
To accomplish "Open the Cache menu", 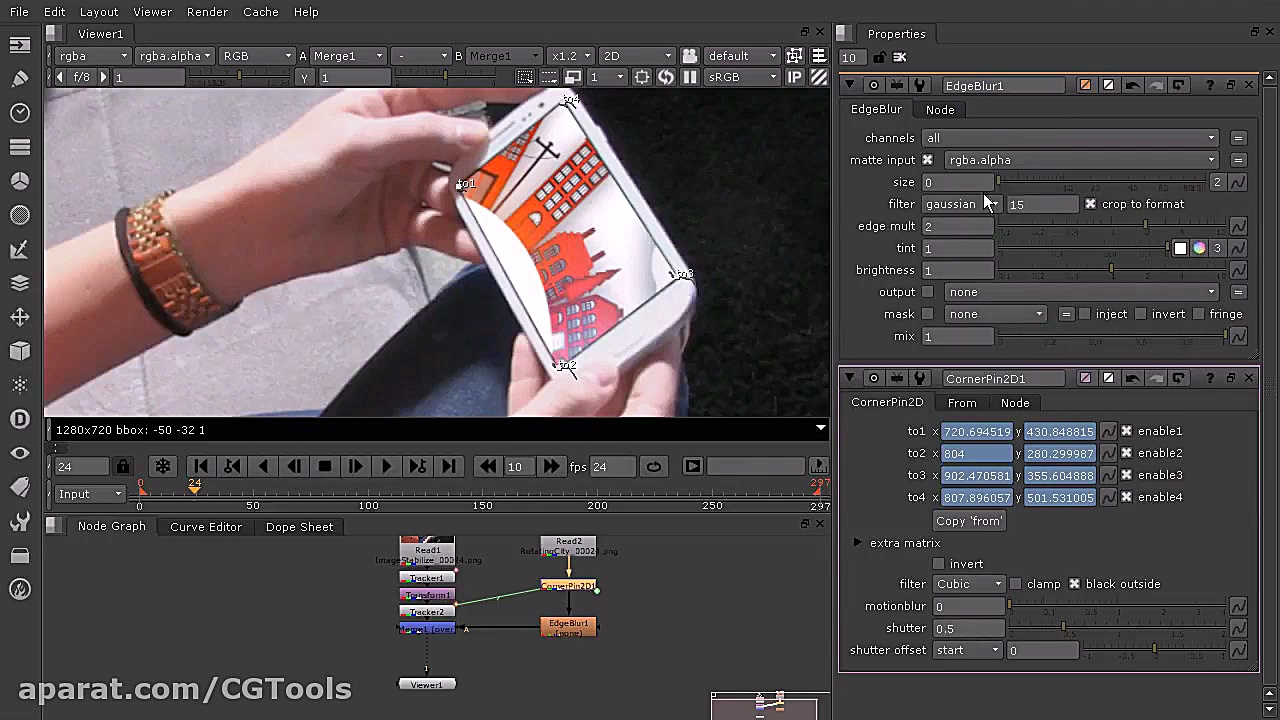I will tap(261, 12).
